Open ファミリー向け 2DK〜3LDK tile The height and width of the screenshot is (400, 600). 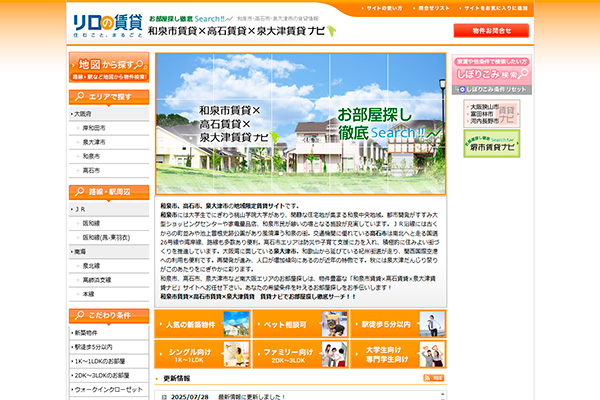(x=300, y=354)
